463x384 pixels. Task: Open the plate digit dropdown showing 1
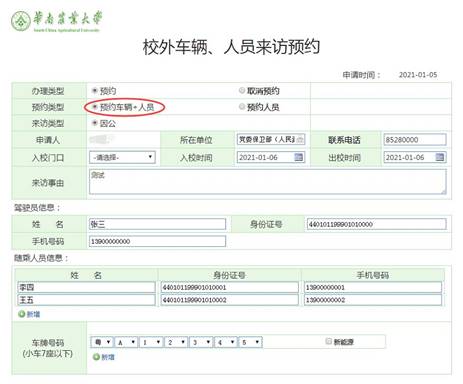coord(151,342)
